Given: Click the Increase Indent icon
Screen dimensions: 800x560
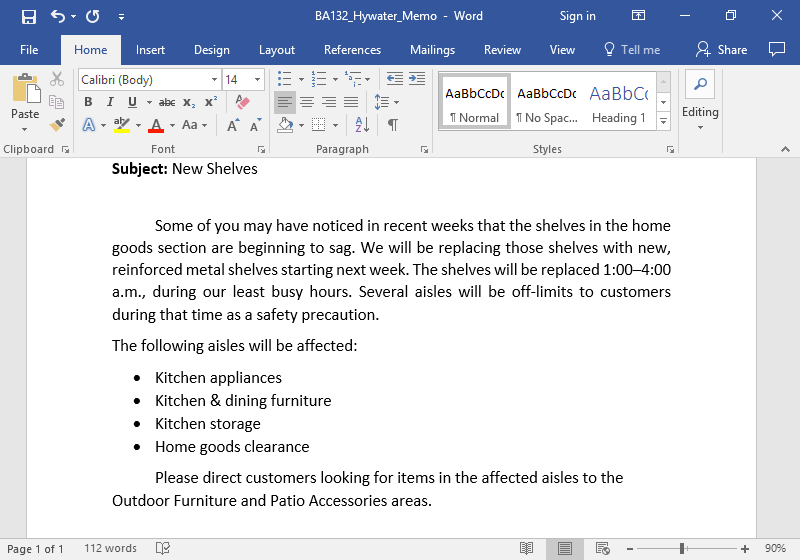Looking at the screenshot, I should (416, 79).
